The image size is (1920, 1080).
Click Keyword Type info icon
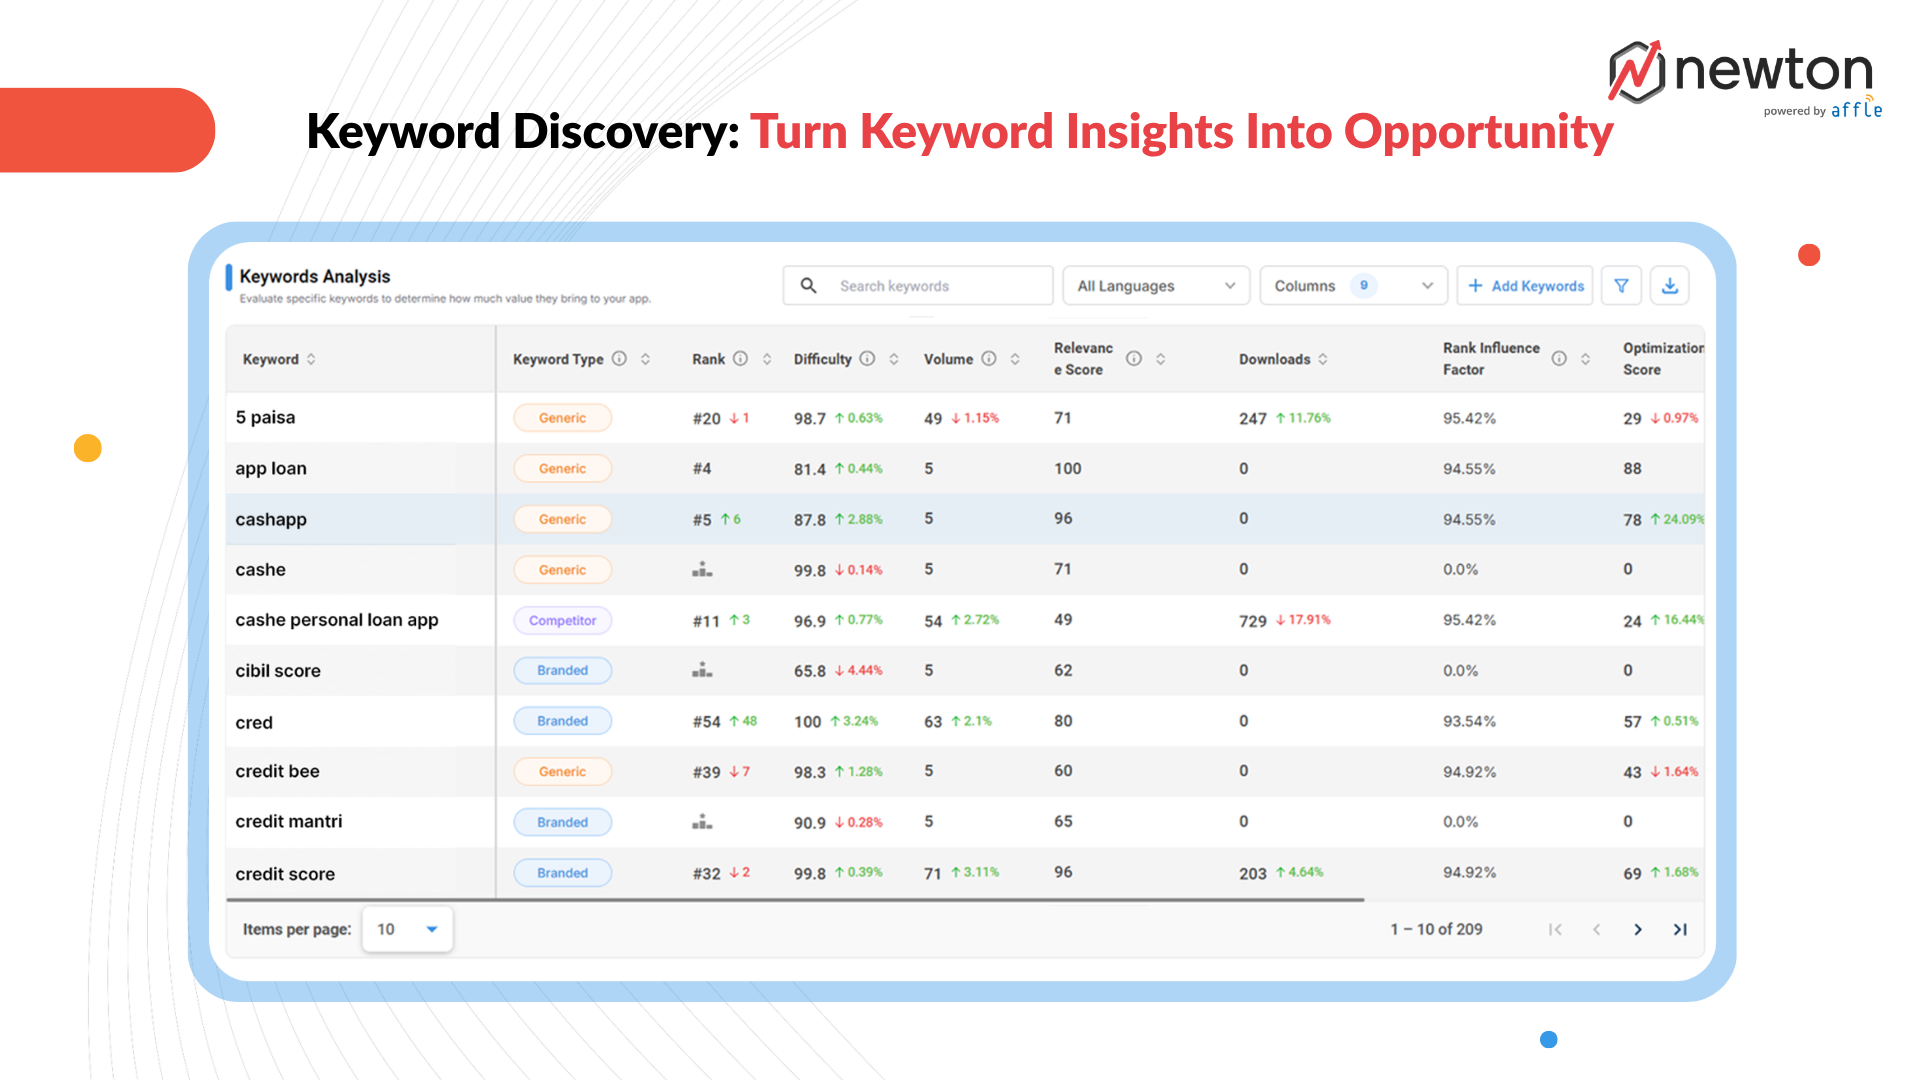coord(619,359)
